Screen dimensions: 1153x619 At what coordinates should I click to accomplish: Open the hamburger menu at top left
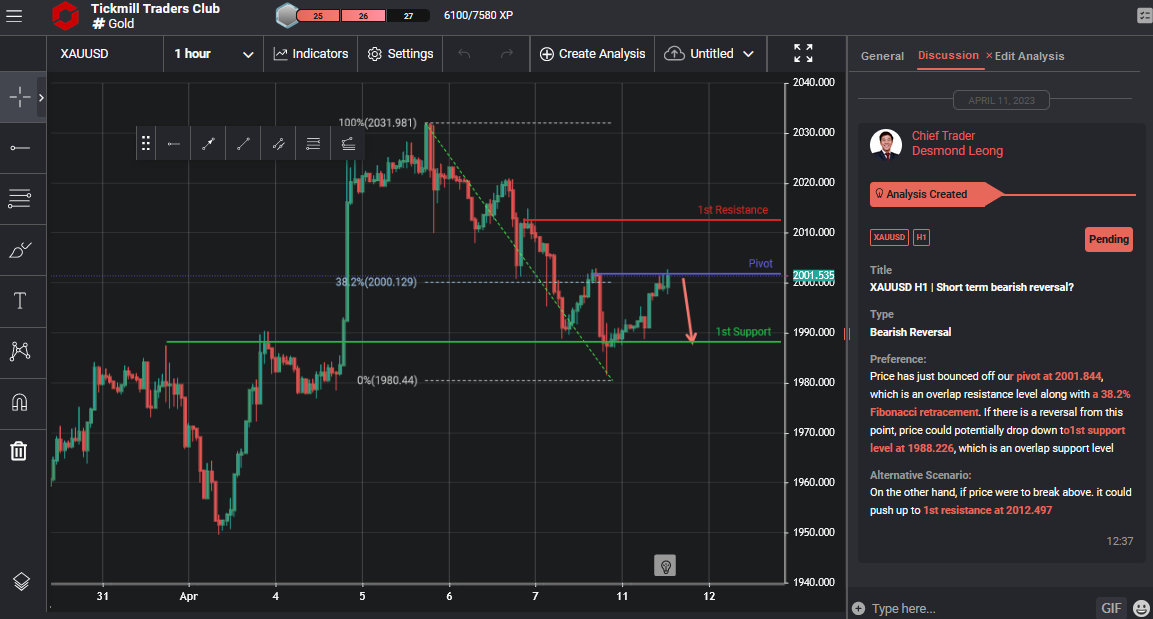pyautogui.click(x=14, y=15)
